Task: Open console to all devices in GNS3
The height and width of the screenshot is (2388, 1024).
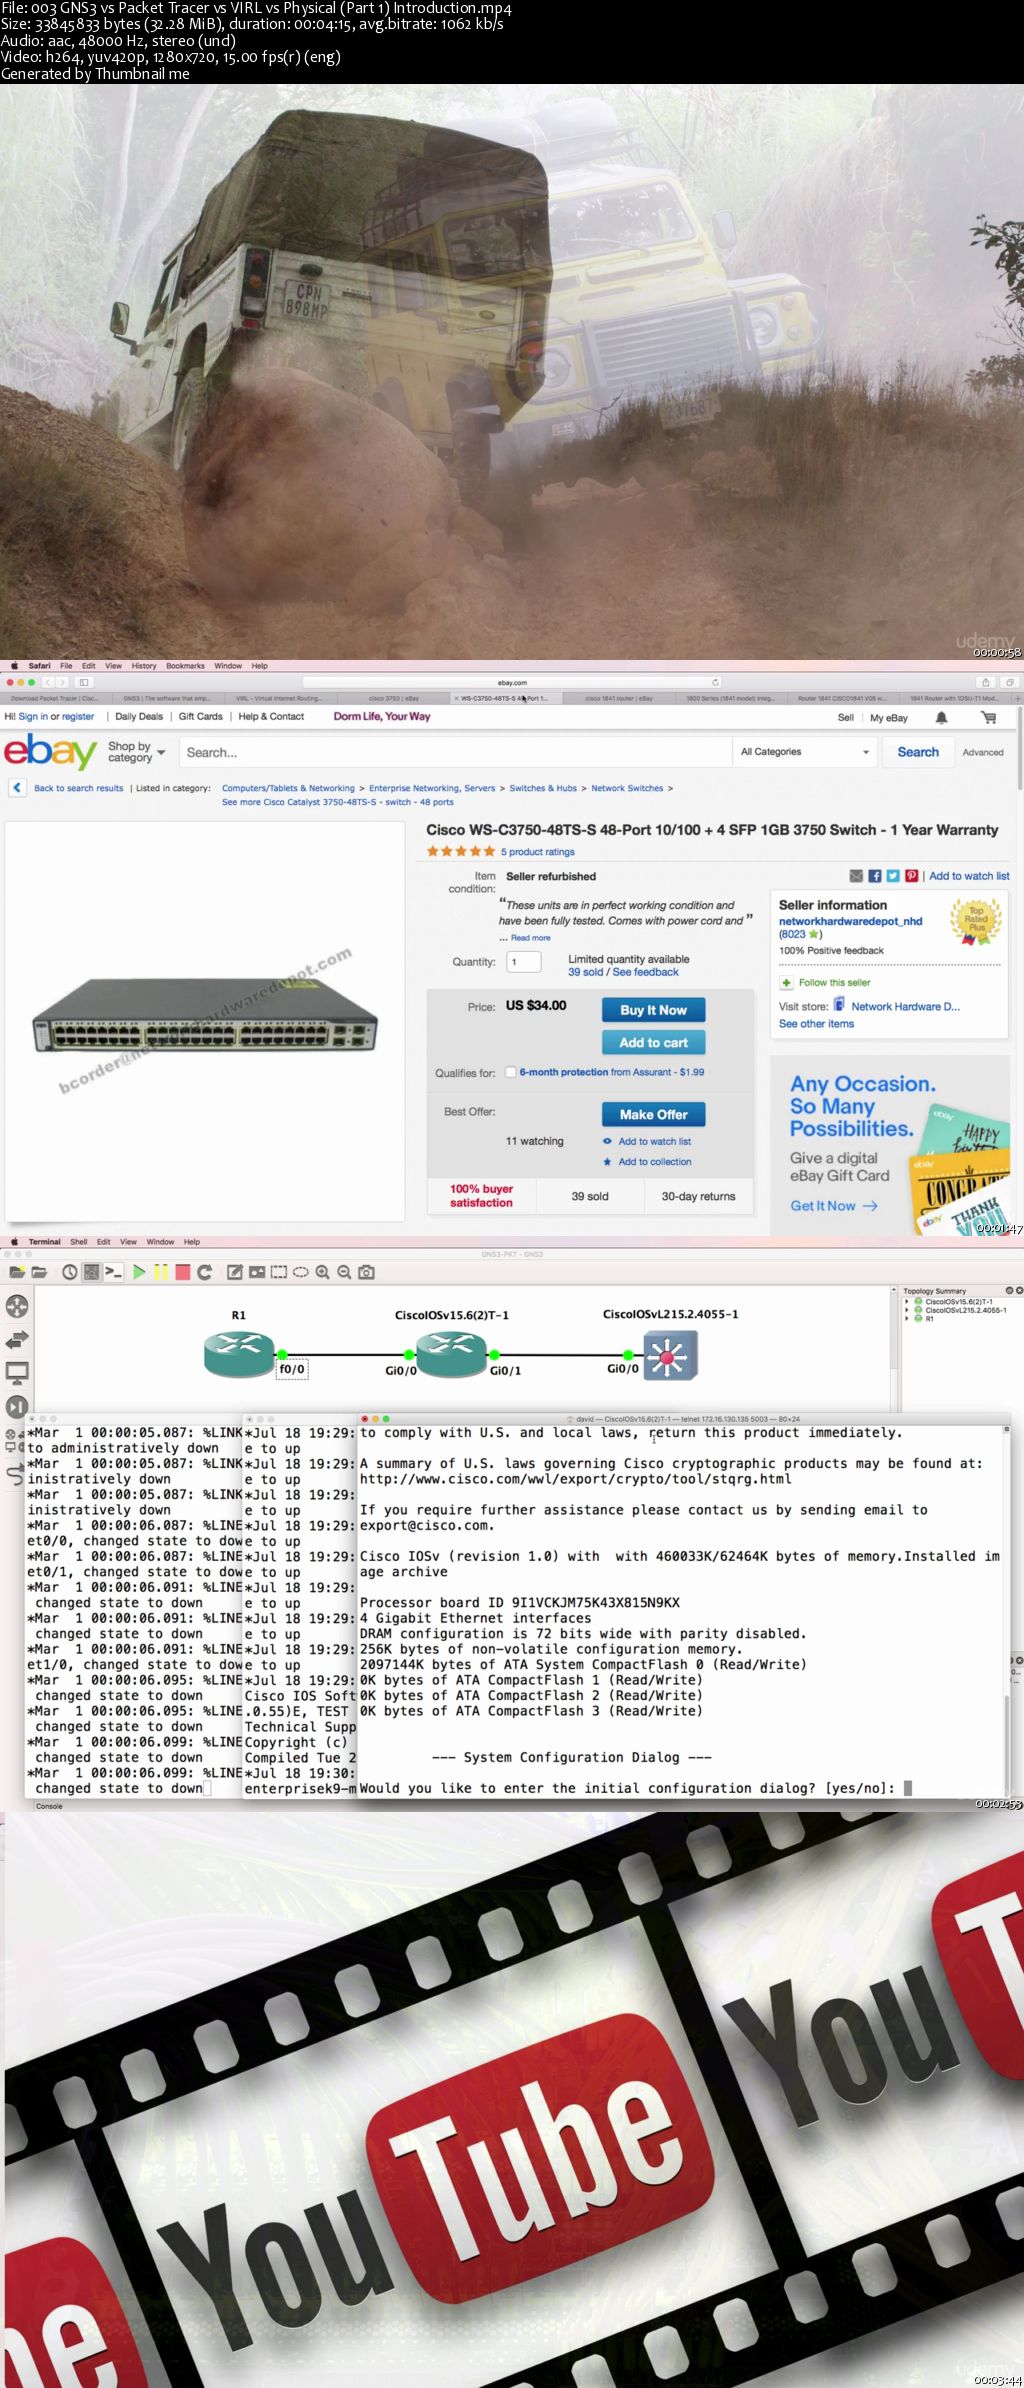Action: click(114, 1272)
